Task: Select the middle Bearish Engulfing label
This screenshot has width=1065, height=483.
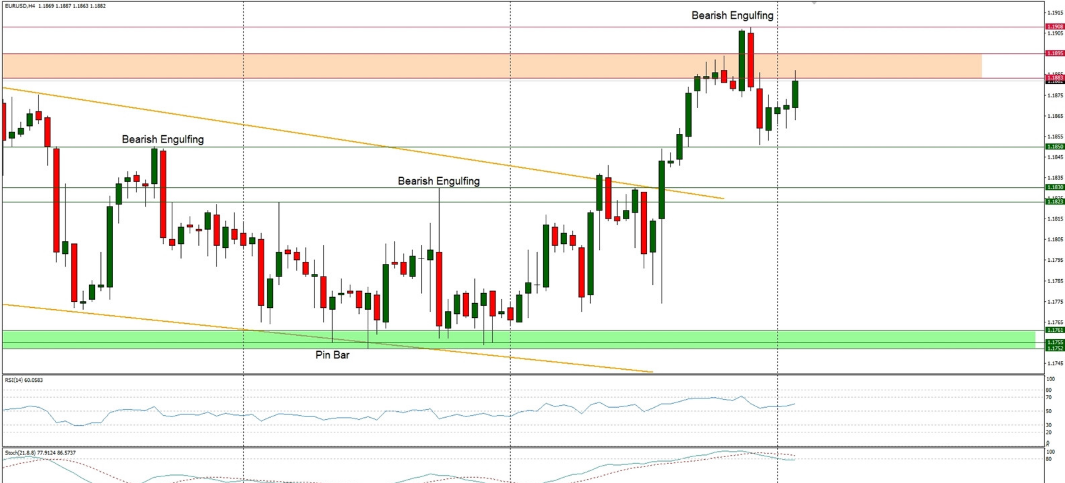Action: 438,181
